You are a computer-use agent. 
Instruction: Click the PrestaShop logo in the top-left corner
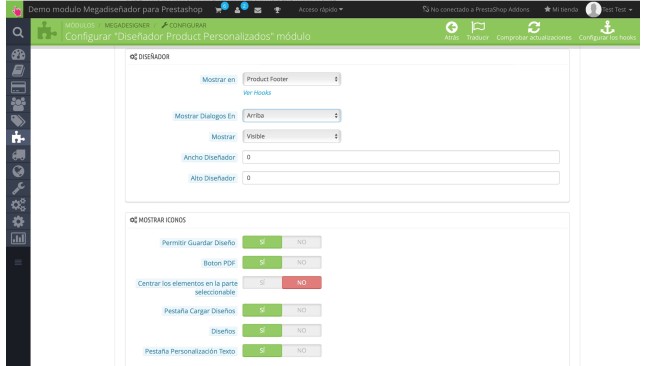(x=16, y=10)
